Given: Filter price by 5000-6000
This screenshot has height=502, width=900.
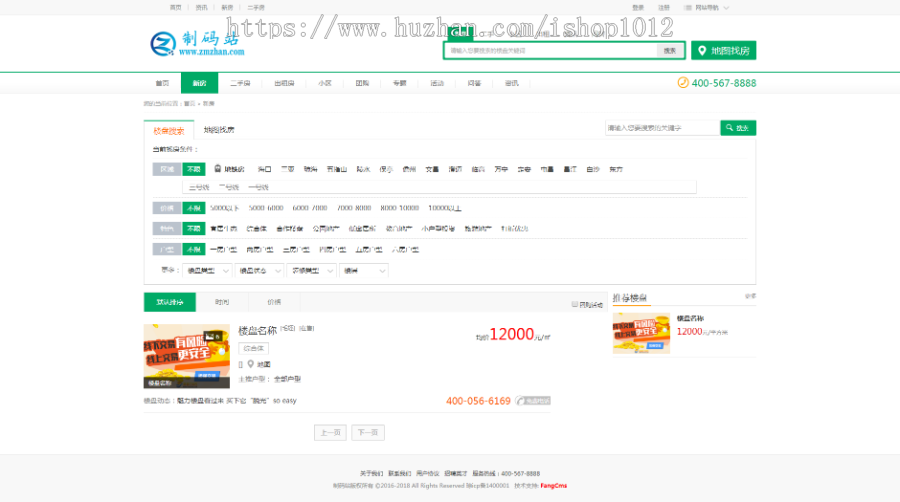Looking at the screenshot, I should tap(266, 208).
